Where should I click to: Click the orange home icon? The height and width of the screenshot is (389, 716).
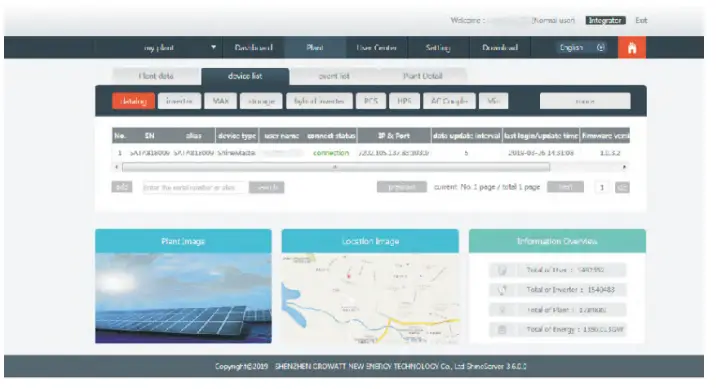pos(632,47)
